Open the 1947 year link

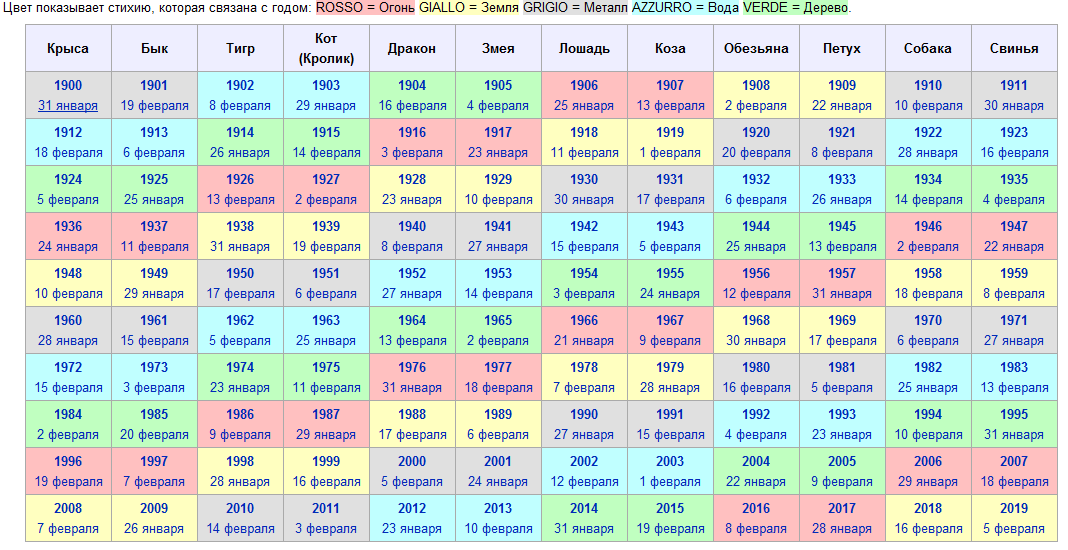pos(1014,227)
